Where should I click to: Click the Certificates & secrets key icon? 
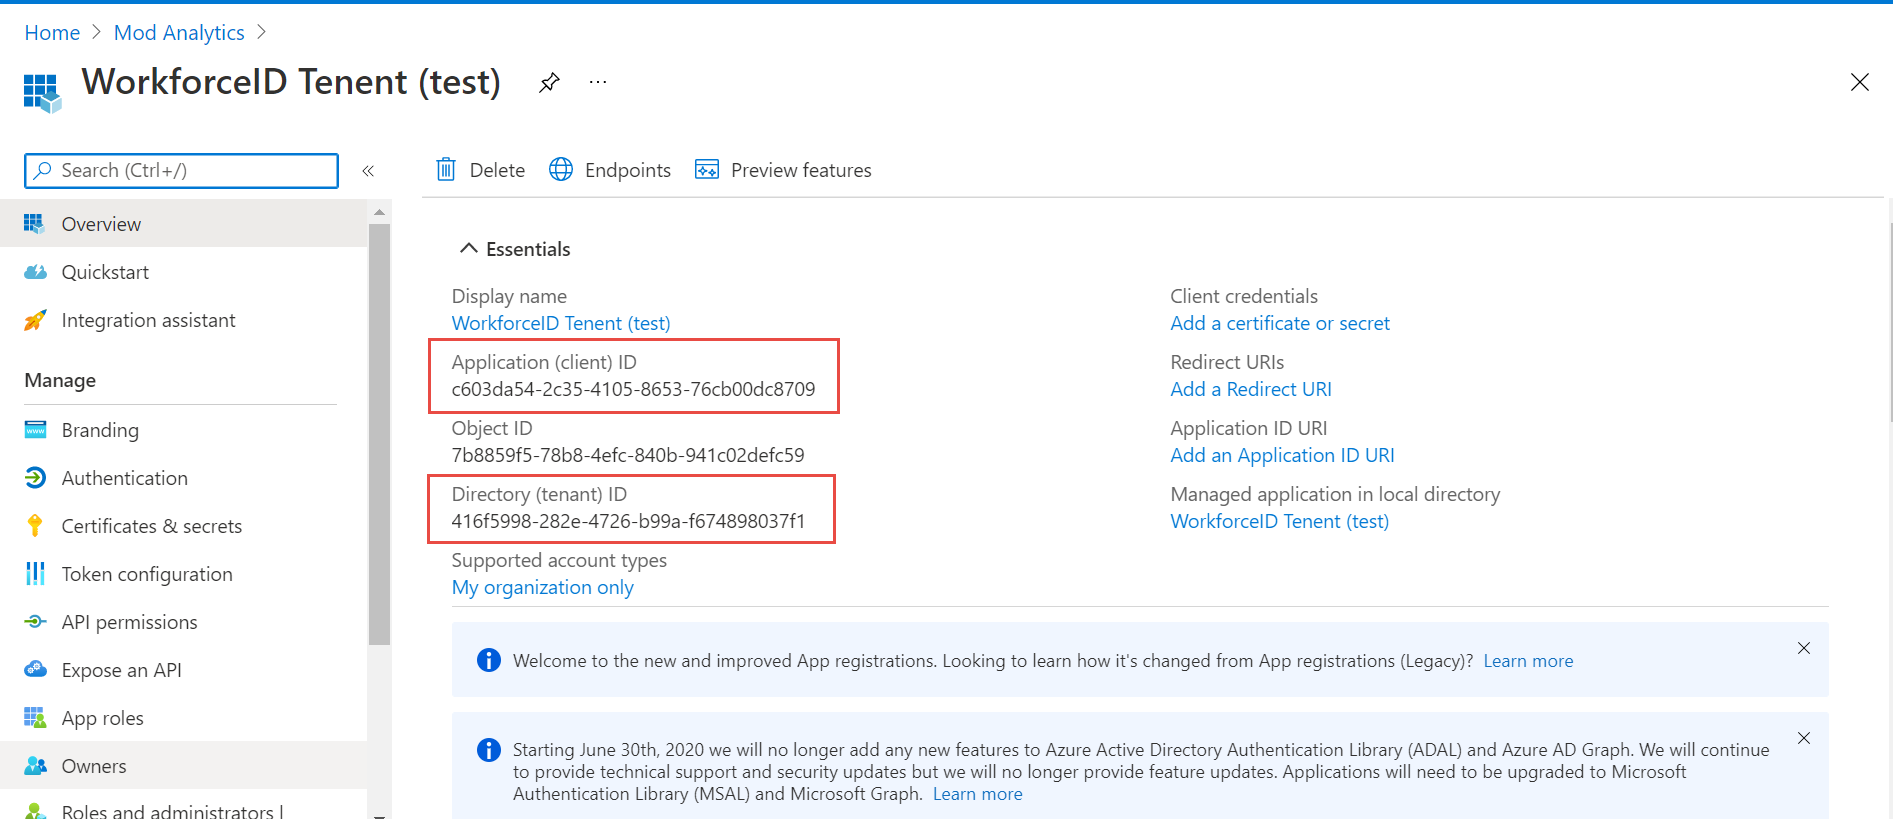click(x=35, y=526)
